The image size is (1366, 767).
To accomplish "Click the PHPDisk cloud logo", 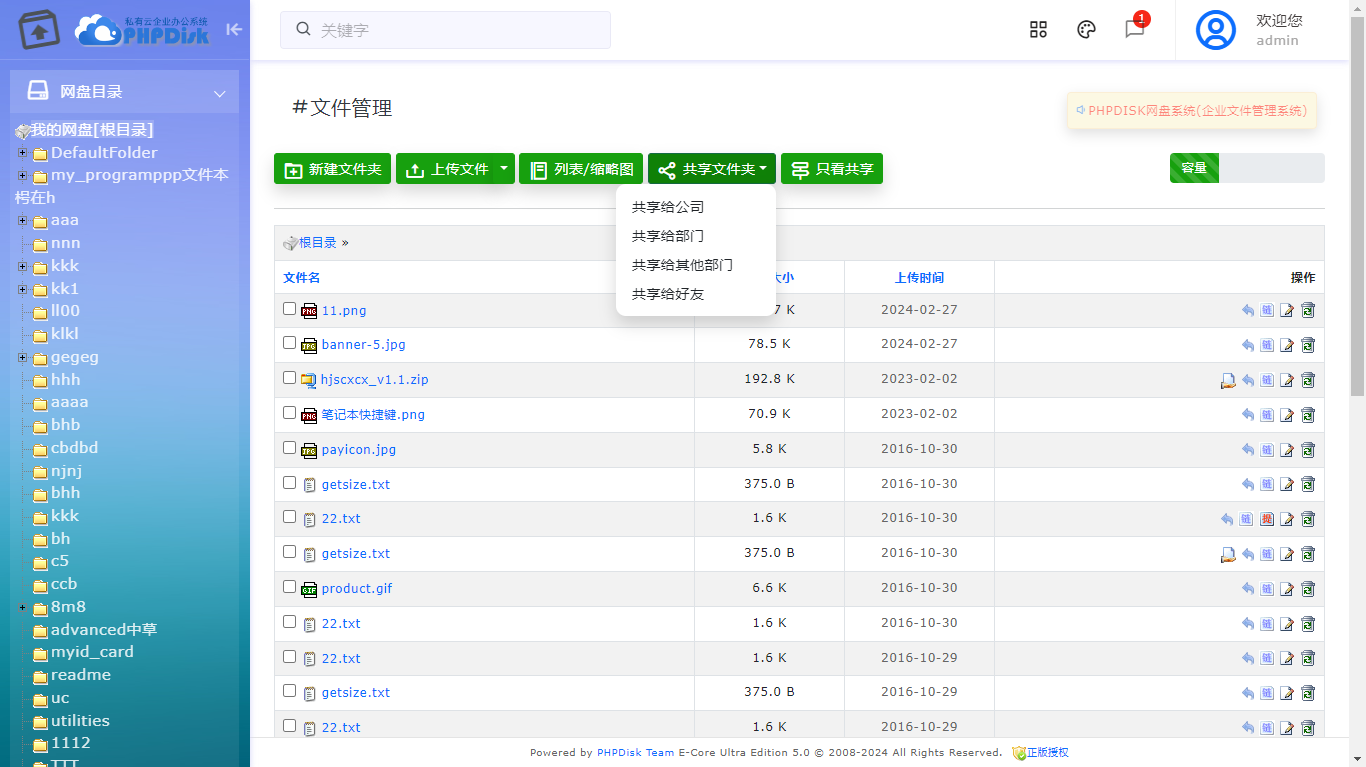I will click(x=142, y=30).
